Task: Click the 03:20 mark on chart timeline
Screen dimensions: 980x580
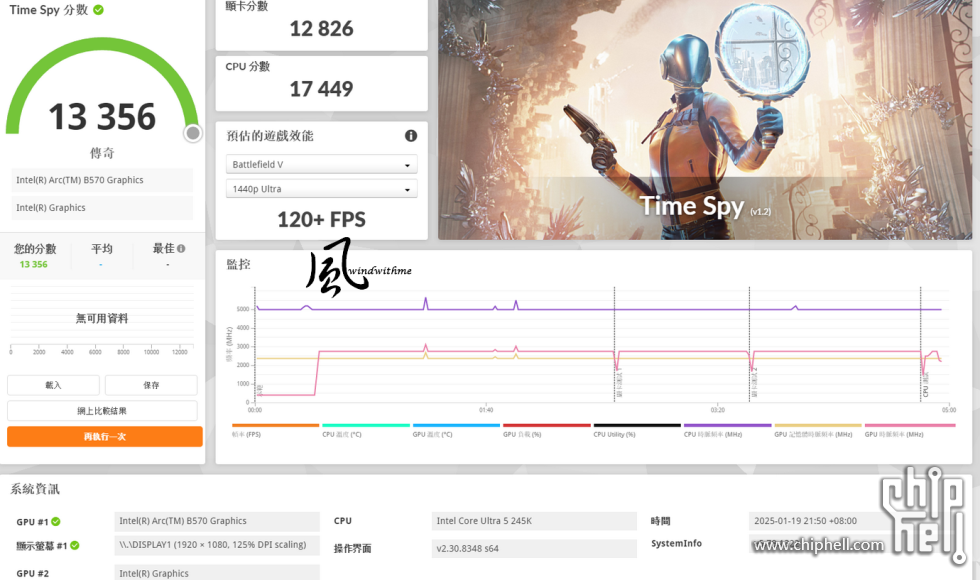Action: [x=718, y=410]
